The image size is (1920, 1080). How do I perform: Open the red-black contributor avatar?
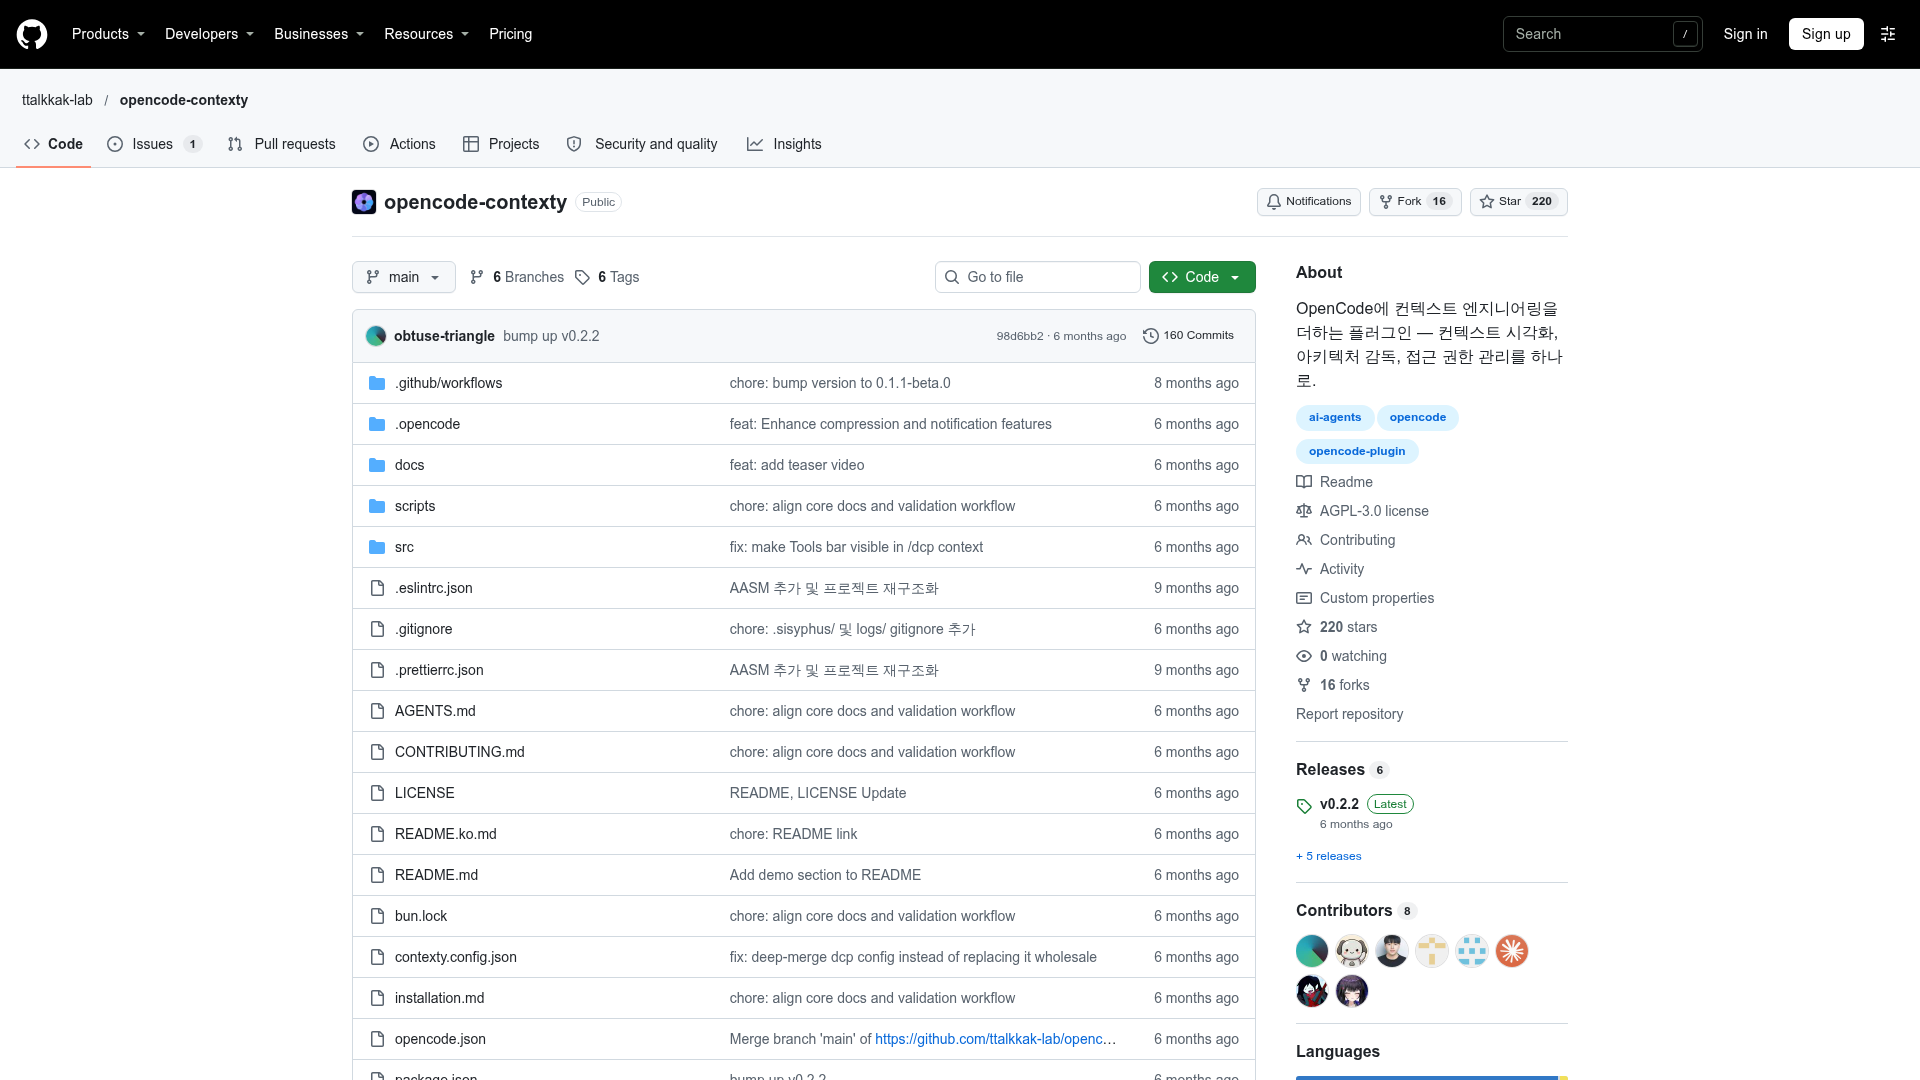[x=1312, y=991]
